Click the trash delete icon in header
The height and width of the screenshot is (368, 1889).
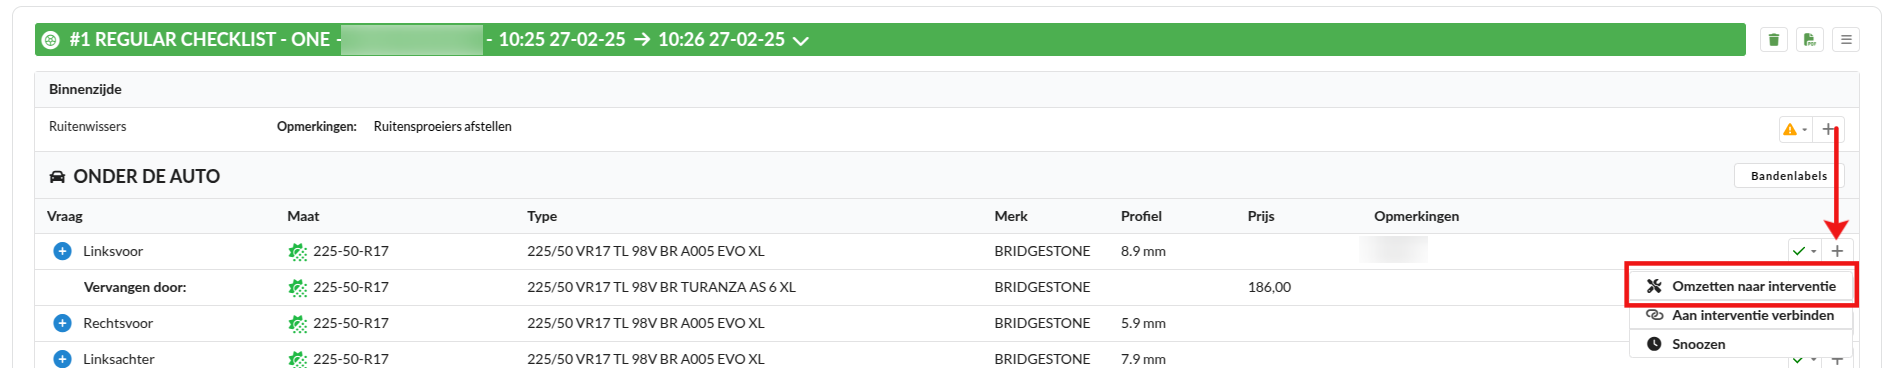[x=1774, y=40]
